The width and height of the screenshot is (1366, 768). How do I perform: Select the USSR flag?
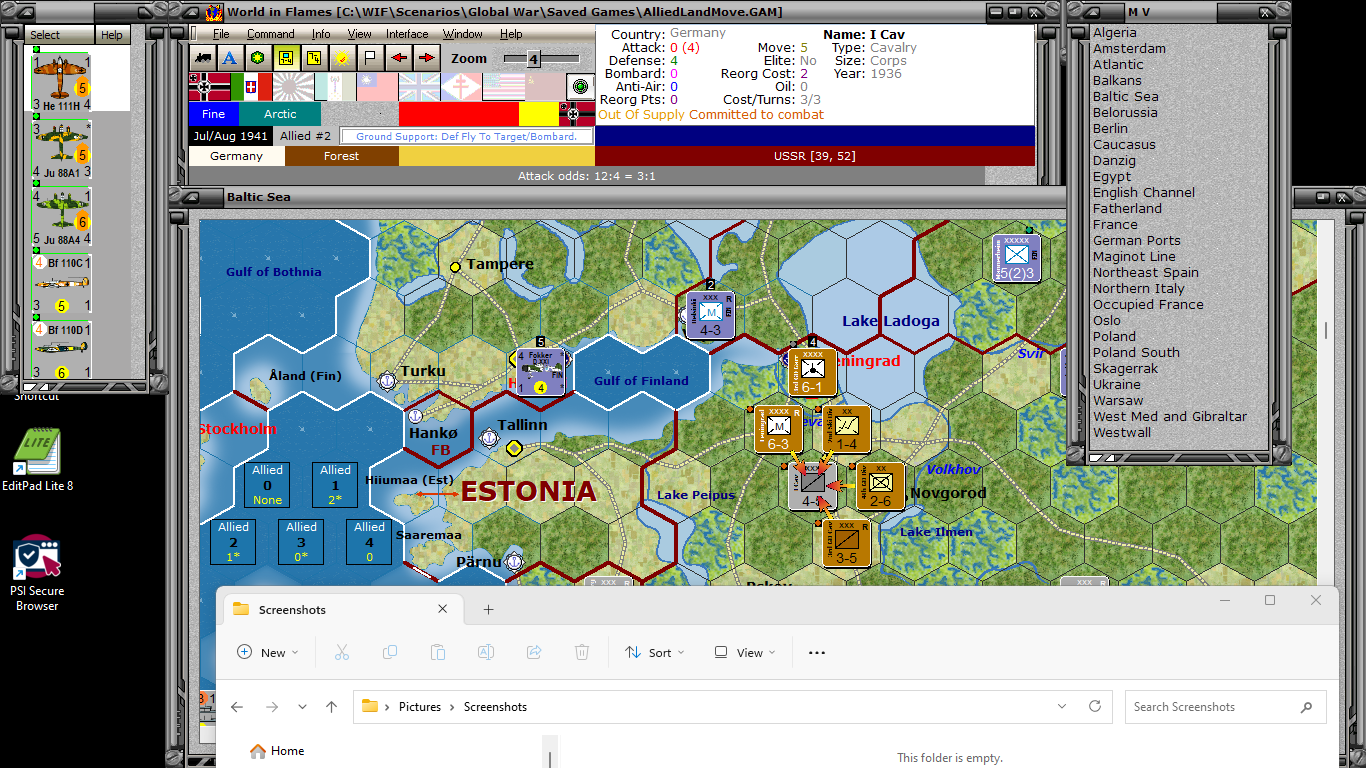(545, 87)
